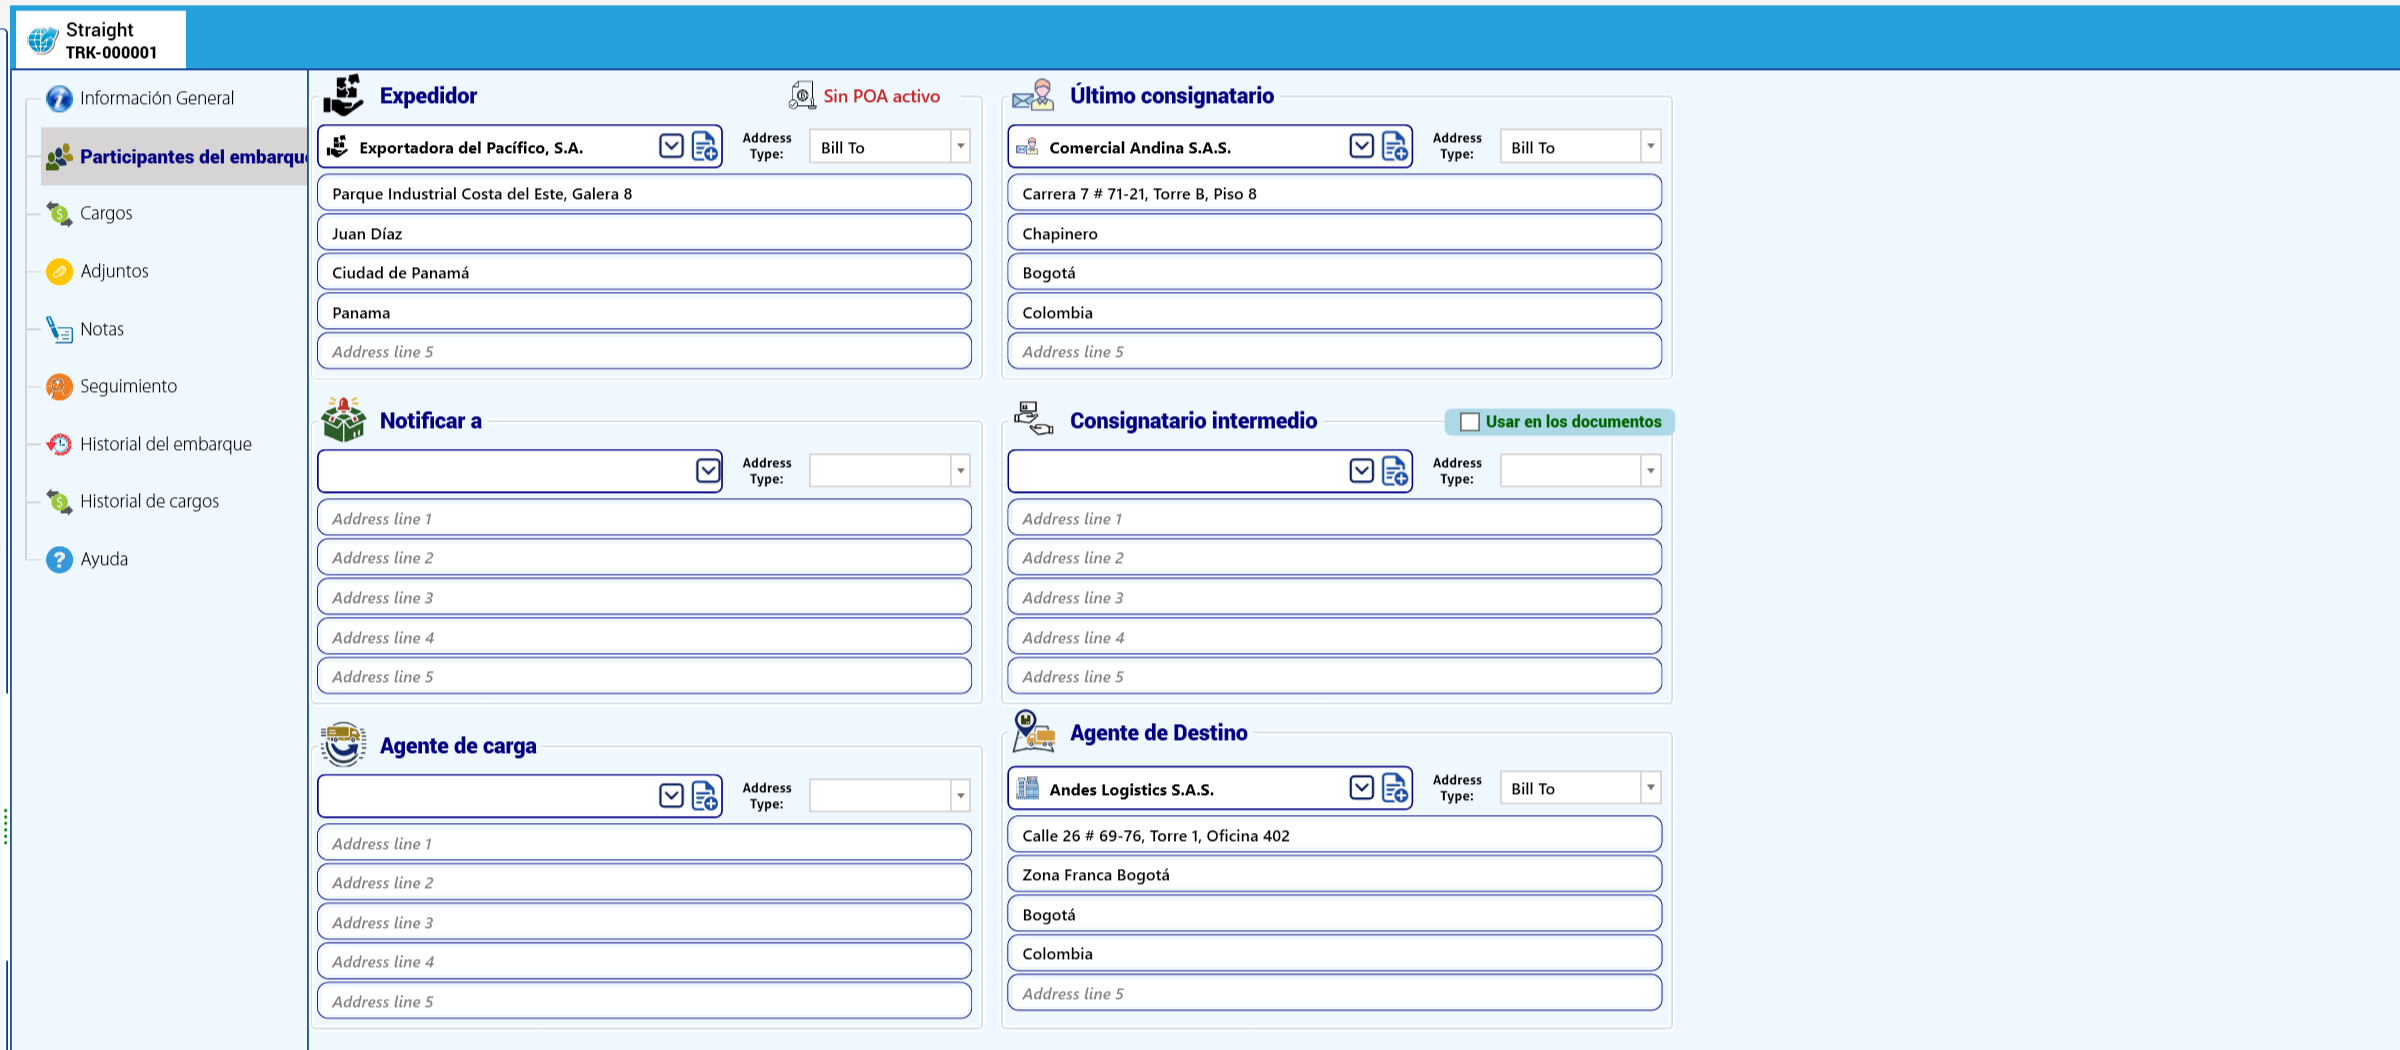The image size is (2400, 1050).
Task: Click the Historial de cargos icon
Action: click(59, 501)
